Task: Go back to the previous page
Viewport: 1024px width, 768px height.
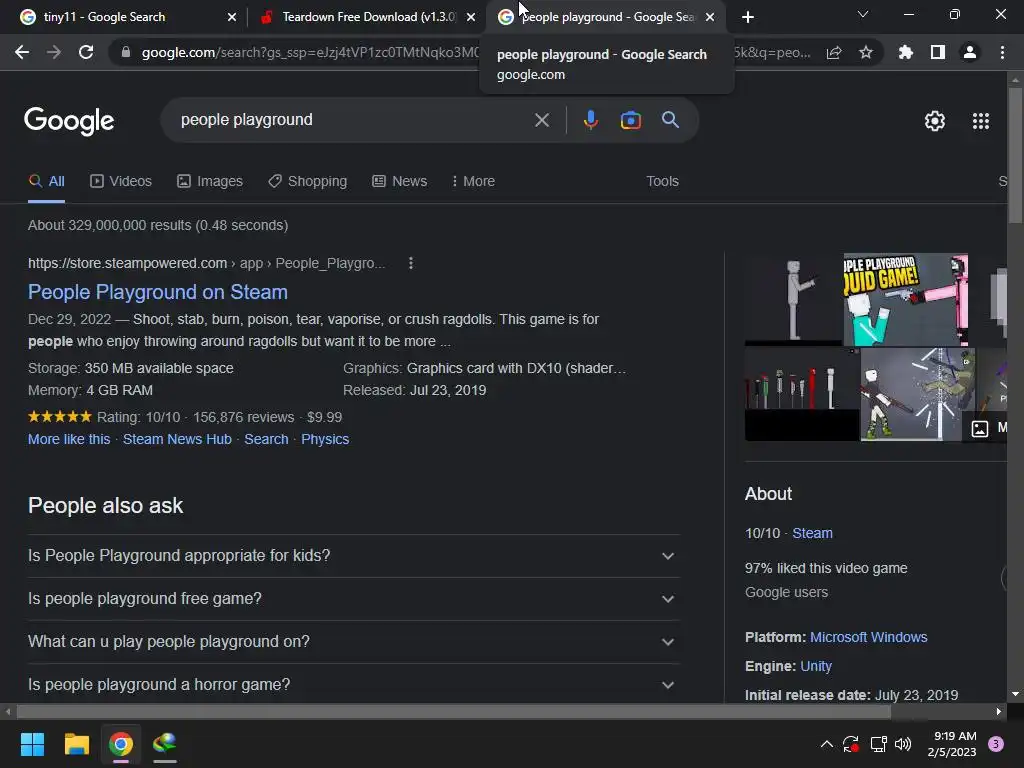Action: pos(22,52)
